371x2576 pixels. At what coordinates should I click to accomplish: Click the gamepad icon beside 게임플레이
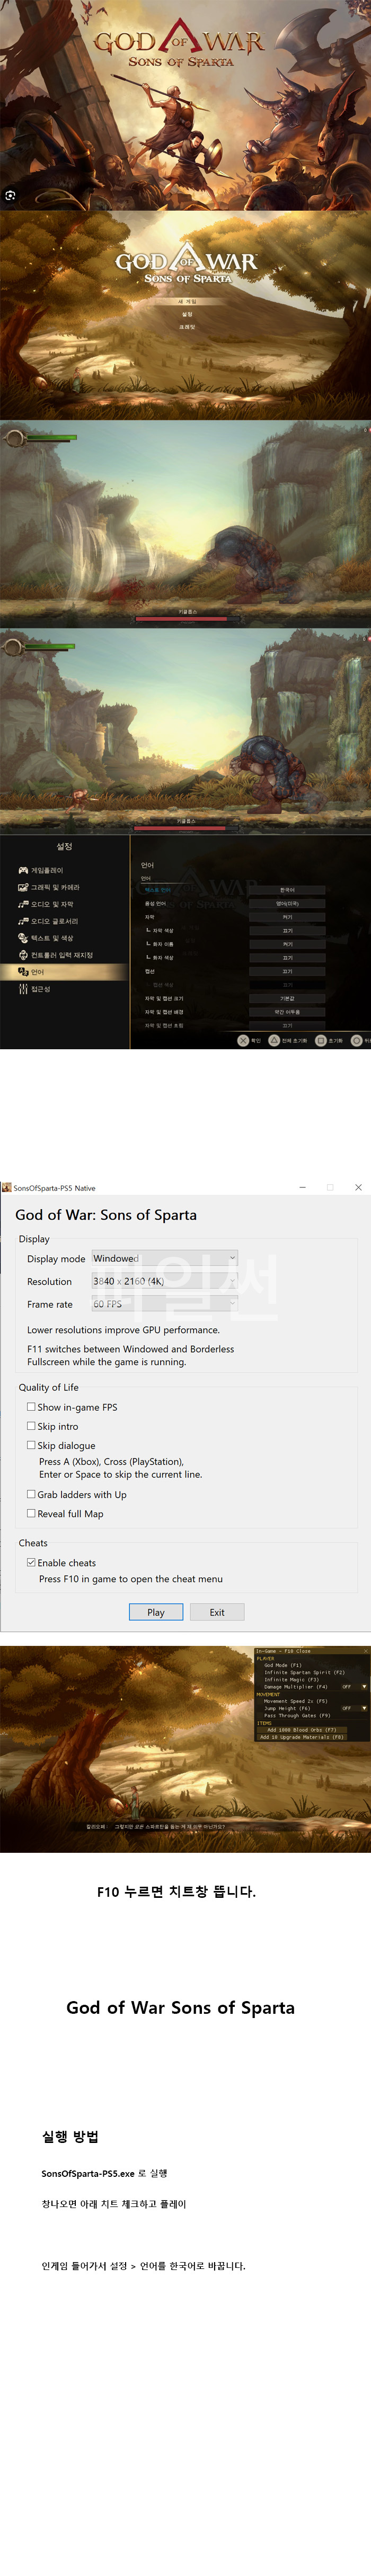pyautogui.click(x=23, y=870)
